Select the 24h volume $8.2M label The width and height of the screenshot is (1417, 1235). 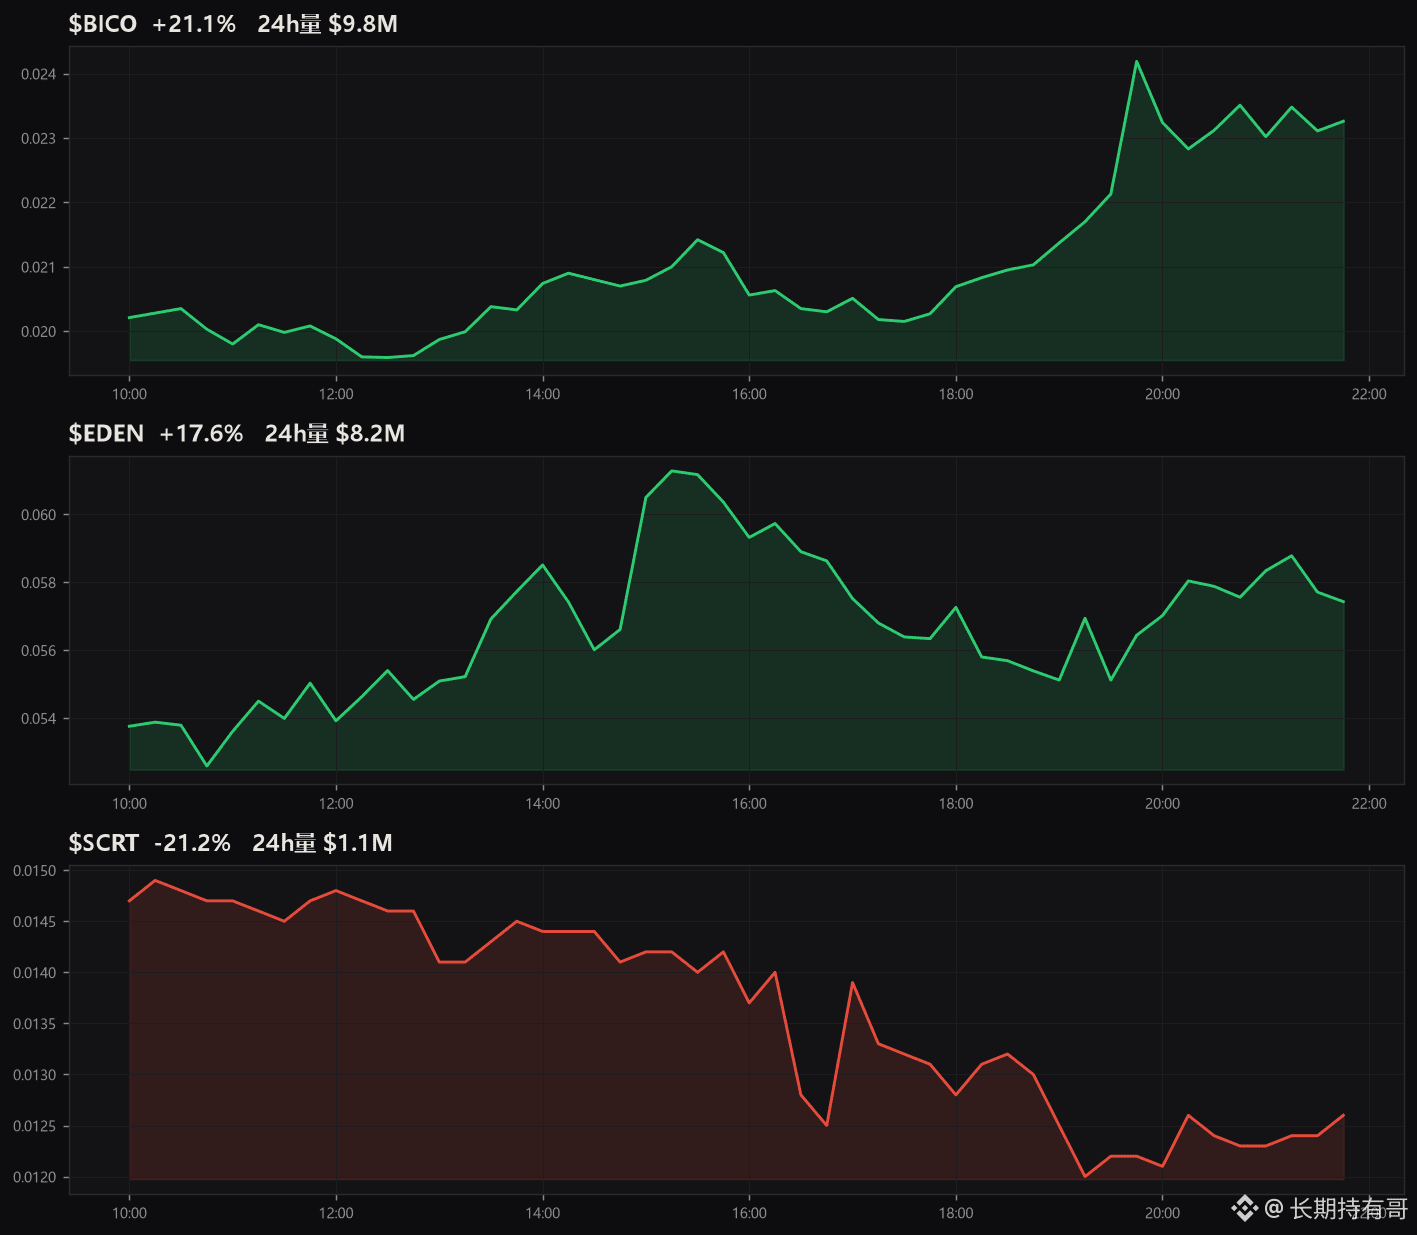(x=335, y=433)
